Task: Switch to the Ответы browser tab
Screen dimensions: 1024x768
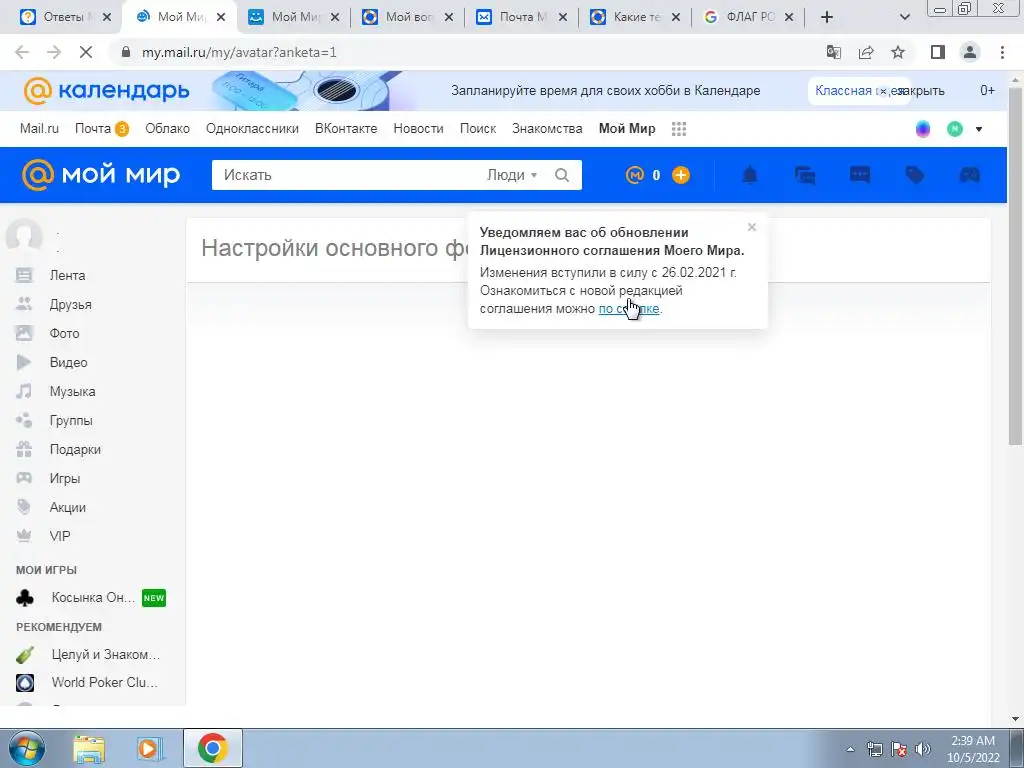Action: tap(64, 17)
